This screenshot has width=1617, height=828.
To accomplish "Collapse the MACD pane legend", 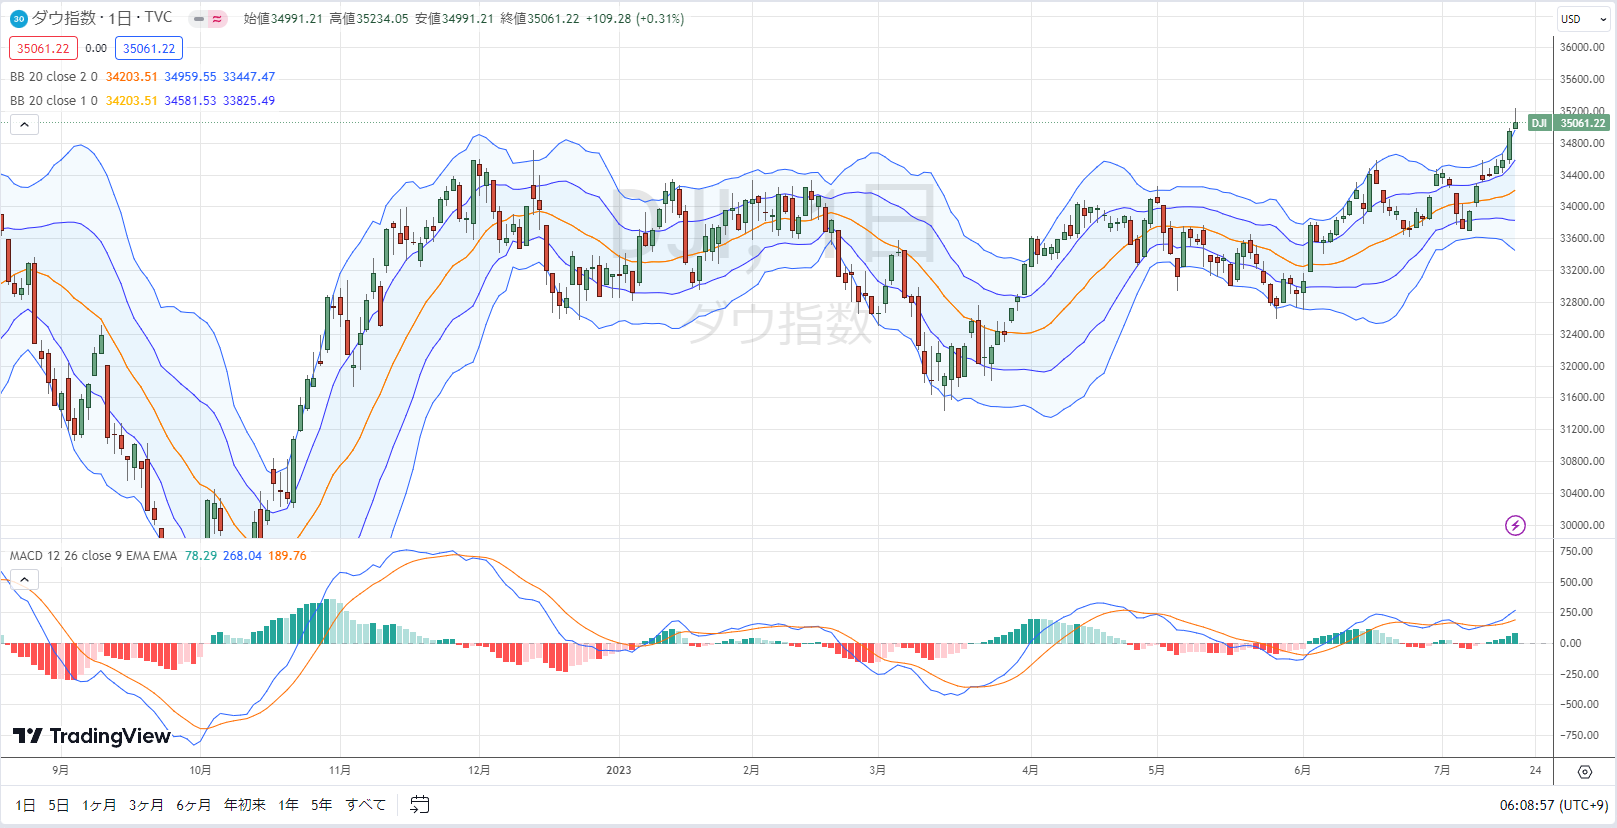I will pos(24,579).
